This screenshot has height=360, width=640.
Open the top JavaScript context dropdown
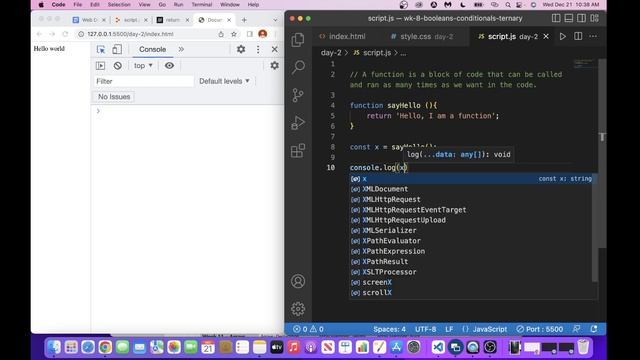(x=143, y=66)
